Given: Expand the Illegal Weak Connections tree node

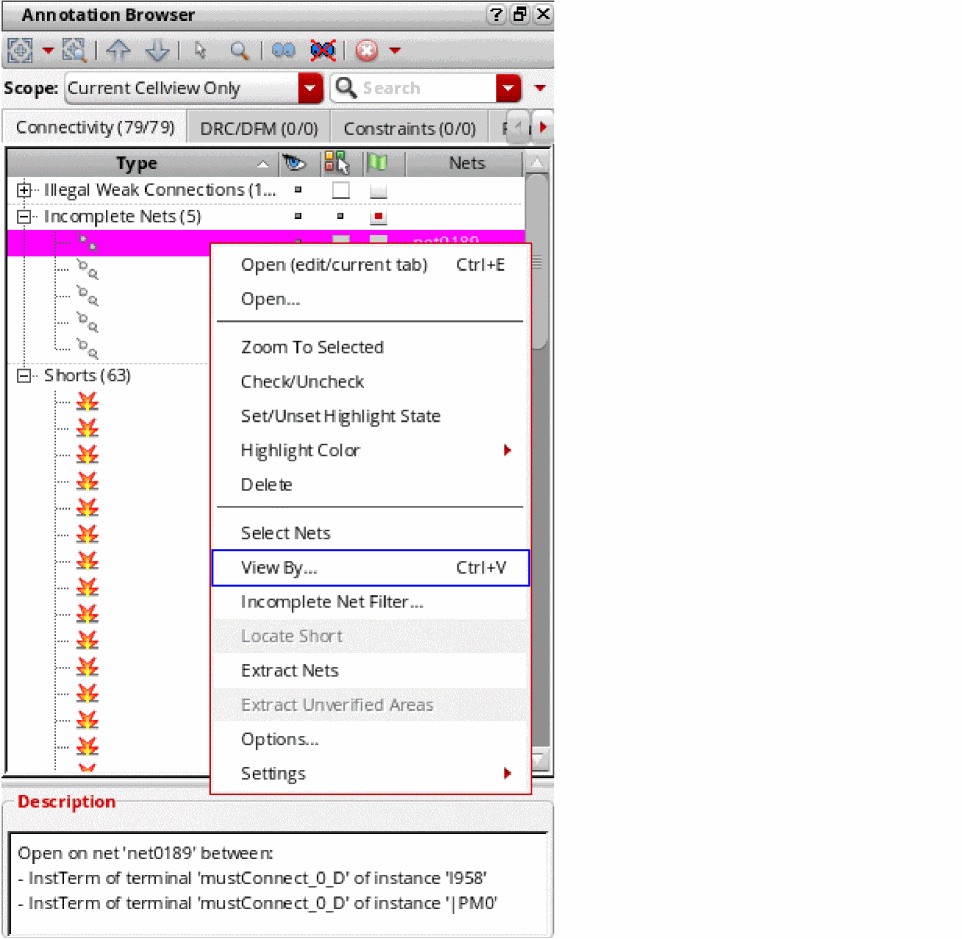Looking at the screenshot, I should tap(25, 190).
